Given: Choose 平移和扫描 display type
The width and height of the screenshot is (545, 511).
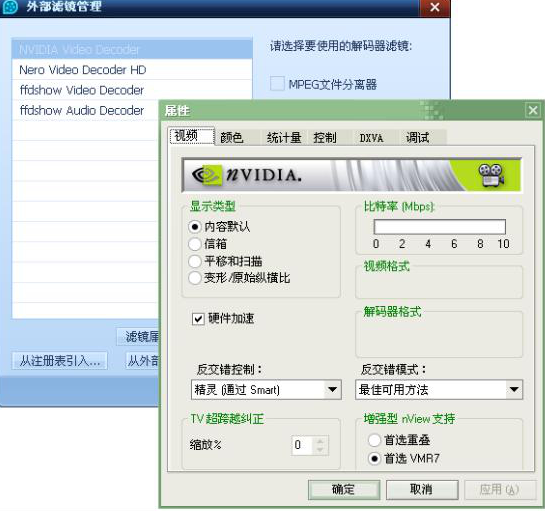Looking at the screenshot, I should tap(195, 261).
